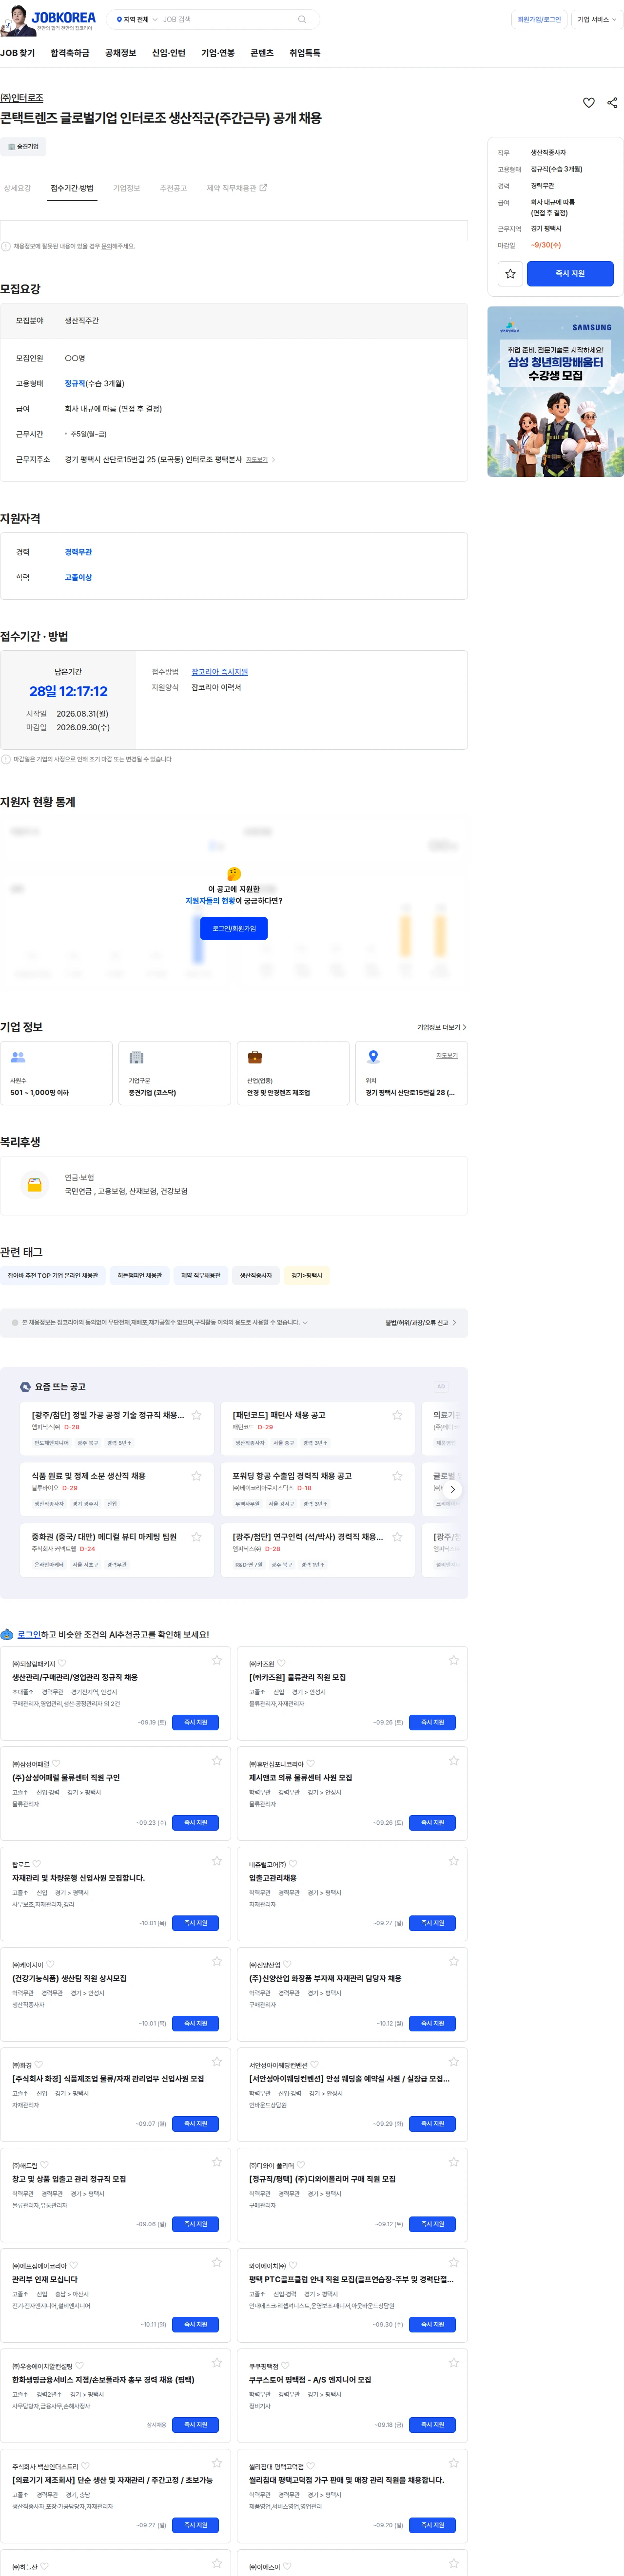Open 지도보기 next to 근무지주소
Image resolution: width=624 pixels, height=2576 pixels.
(260, 460)
